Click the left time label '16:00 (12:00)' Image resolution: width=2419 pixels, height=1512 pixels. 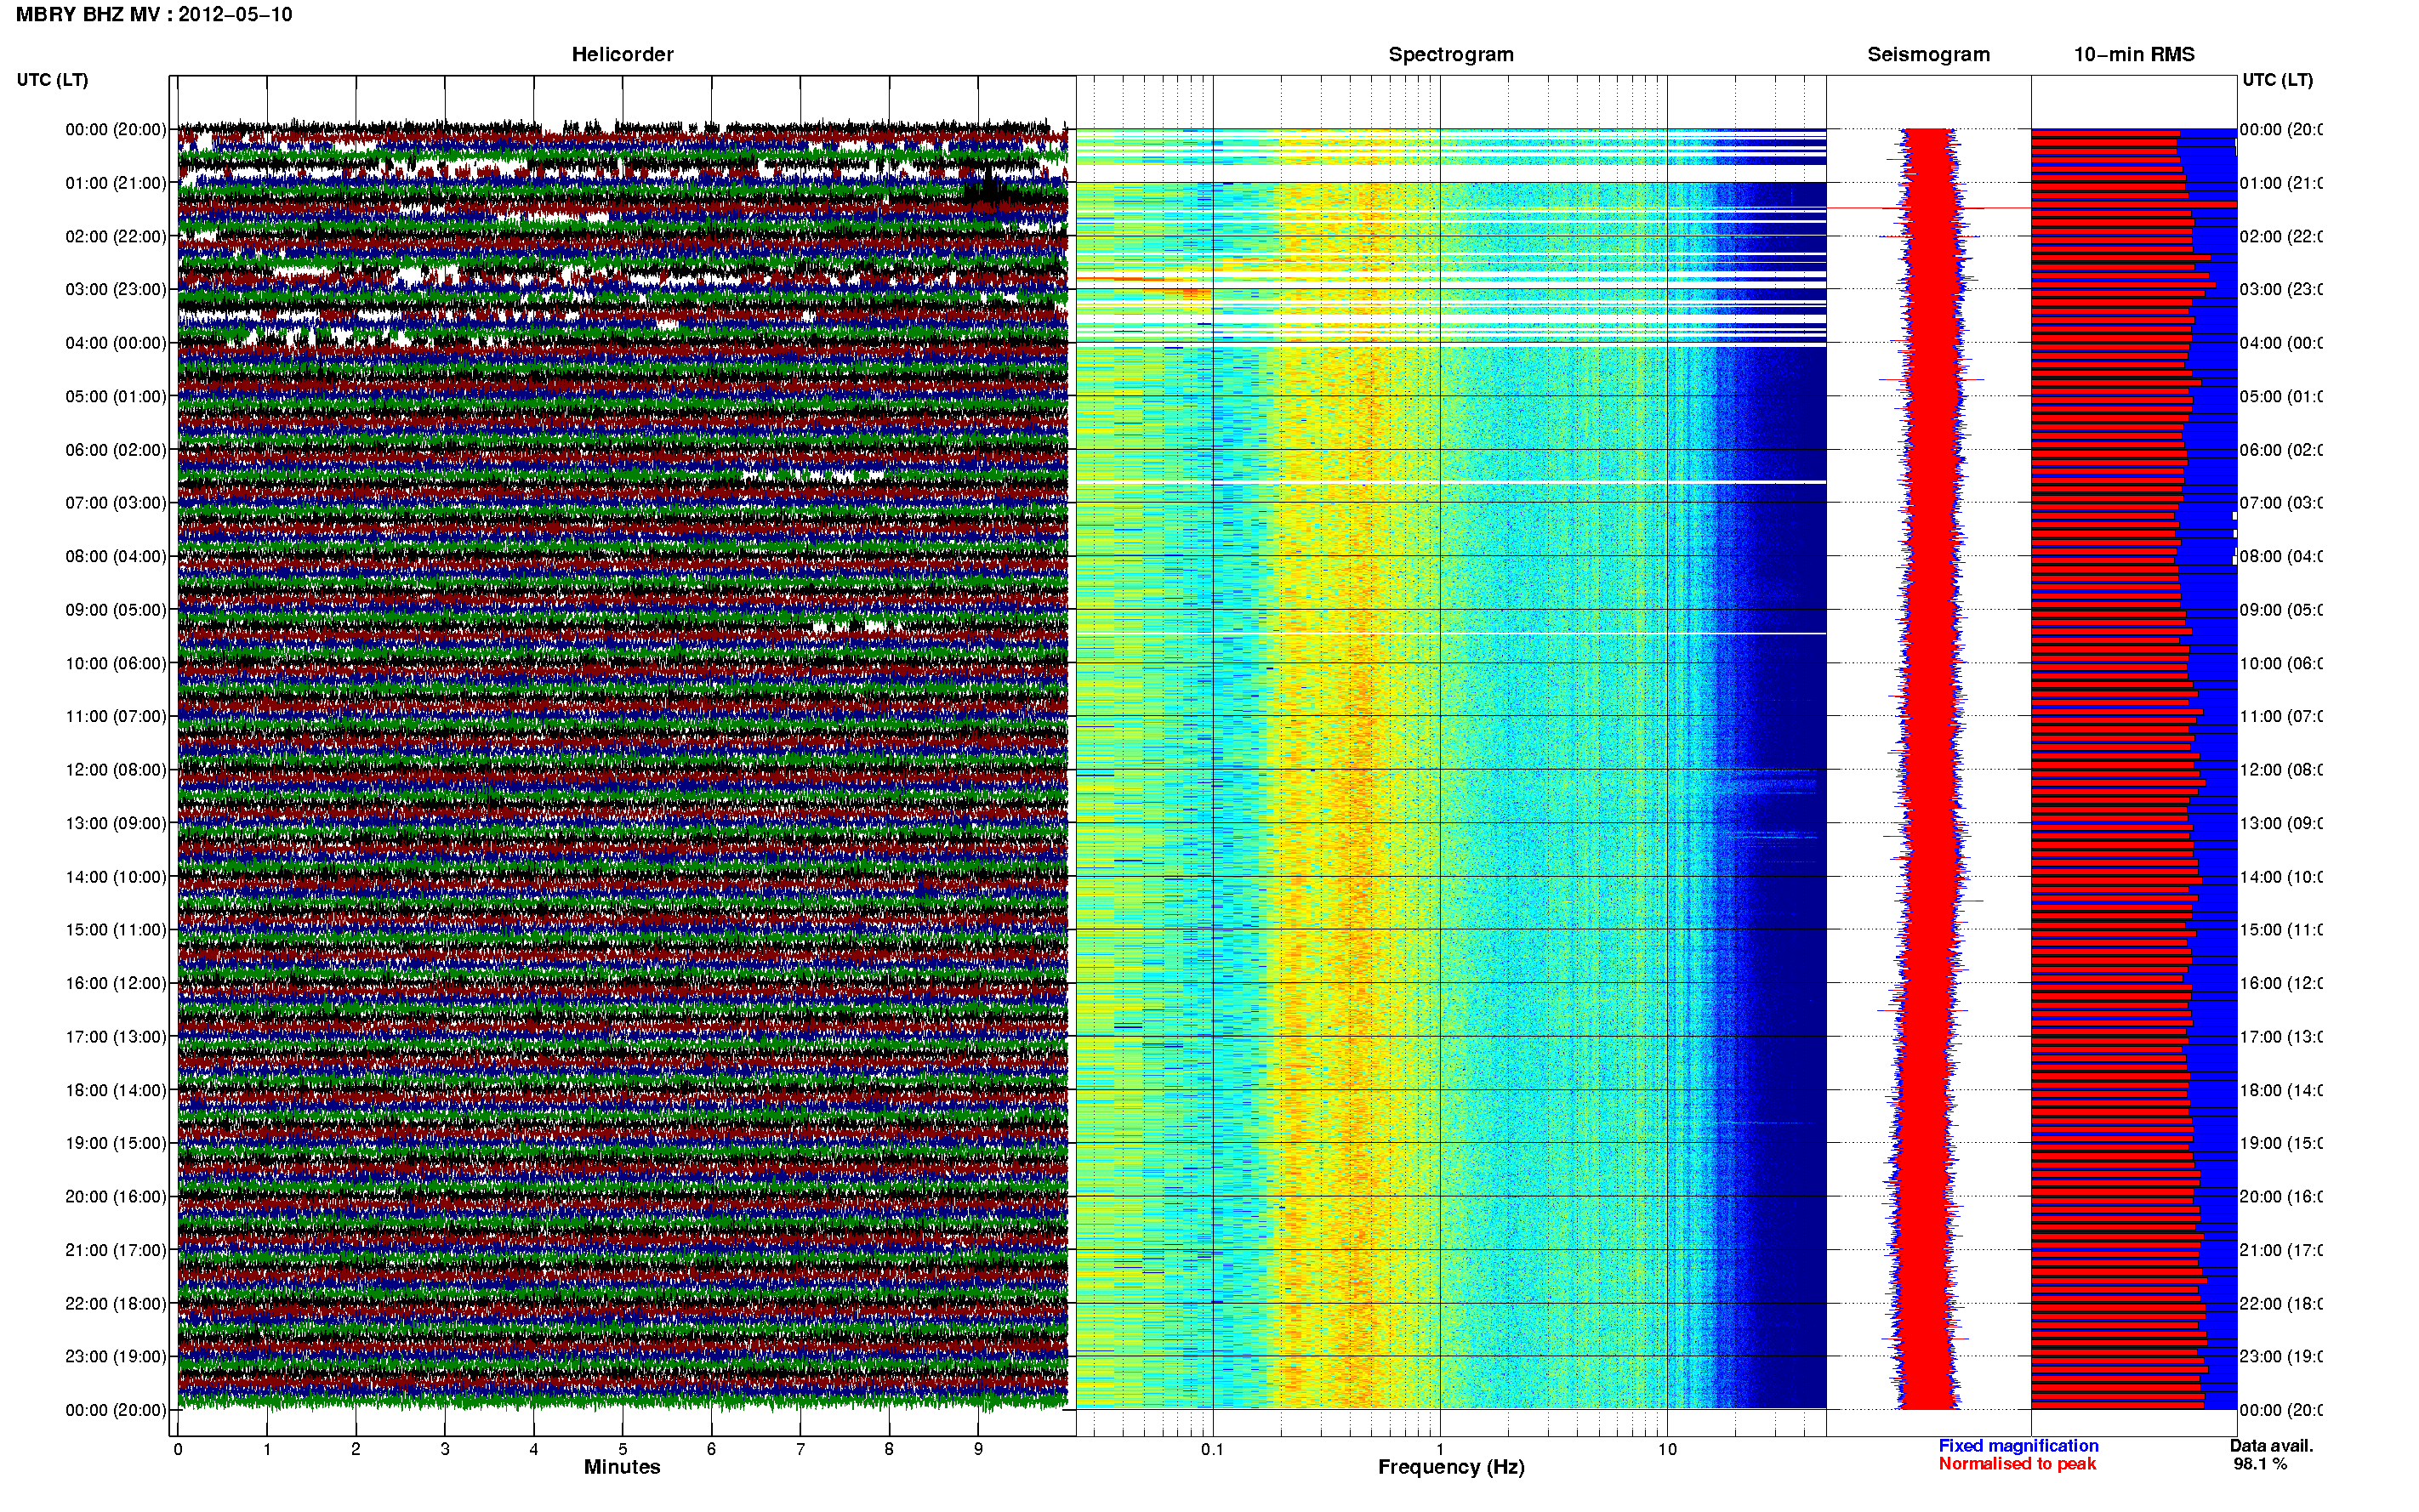click(x=116, y=983)
